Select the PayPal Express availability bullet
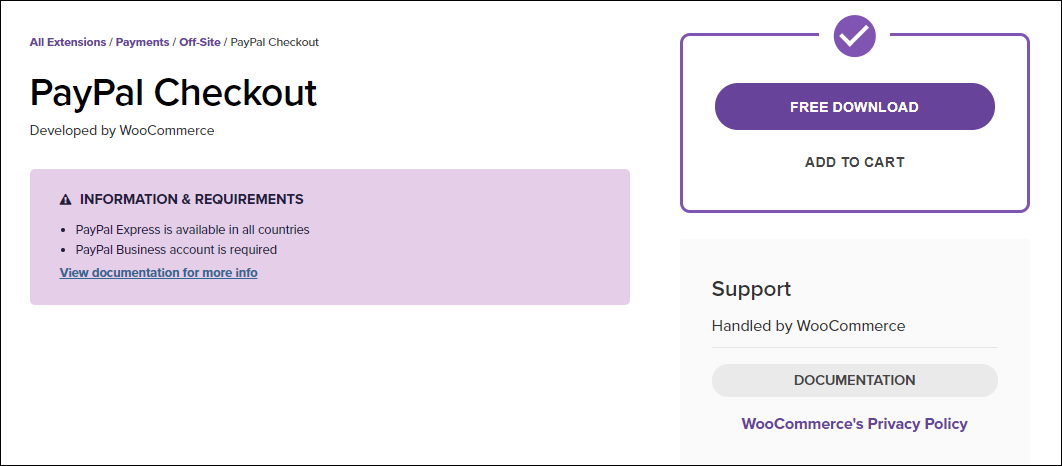This screenshot has height=466, width=1062. 192,230
